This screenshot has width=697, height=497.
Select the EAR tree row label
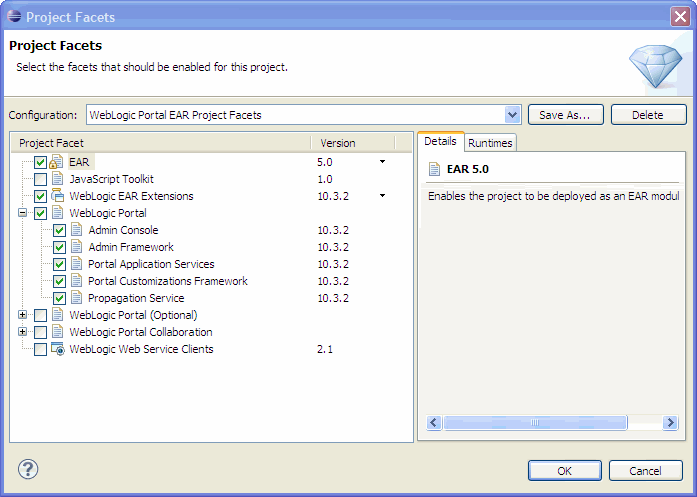pos(79,162)
